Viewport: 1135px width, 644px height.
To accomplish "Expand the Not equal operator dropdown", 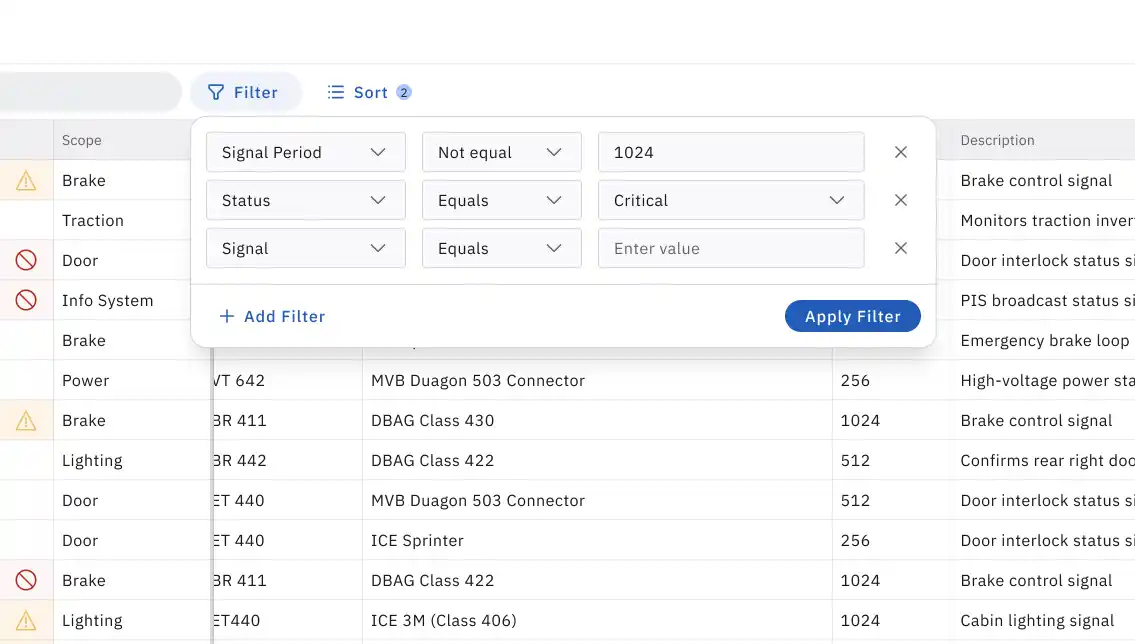I will (502, 152).
